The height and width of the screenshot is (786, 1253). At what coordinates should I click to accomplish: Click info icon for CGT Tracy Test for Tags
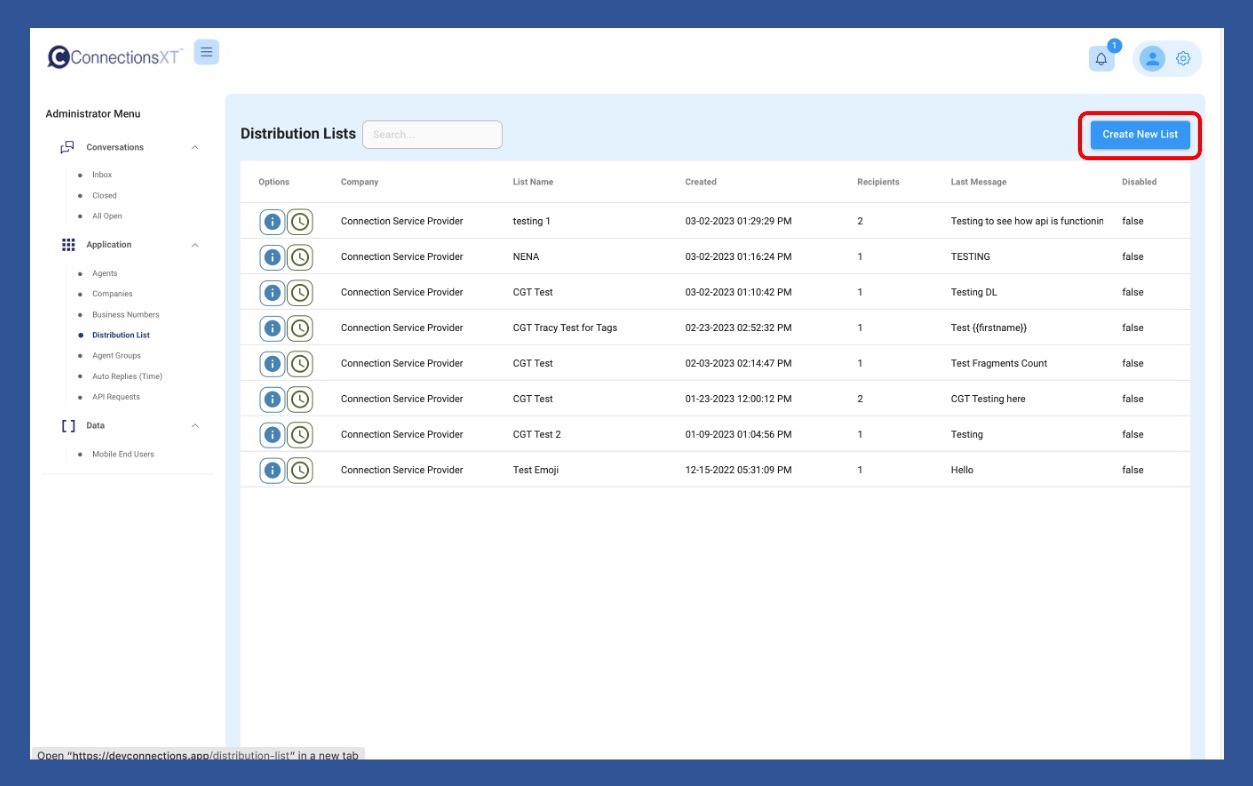click(x=272, y=328)
